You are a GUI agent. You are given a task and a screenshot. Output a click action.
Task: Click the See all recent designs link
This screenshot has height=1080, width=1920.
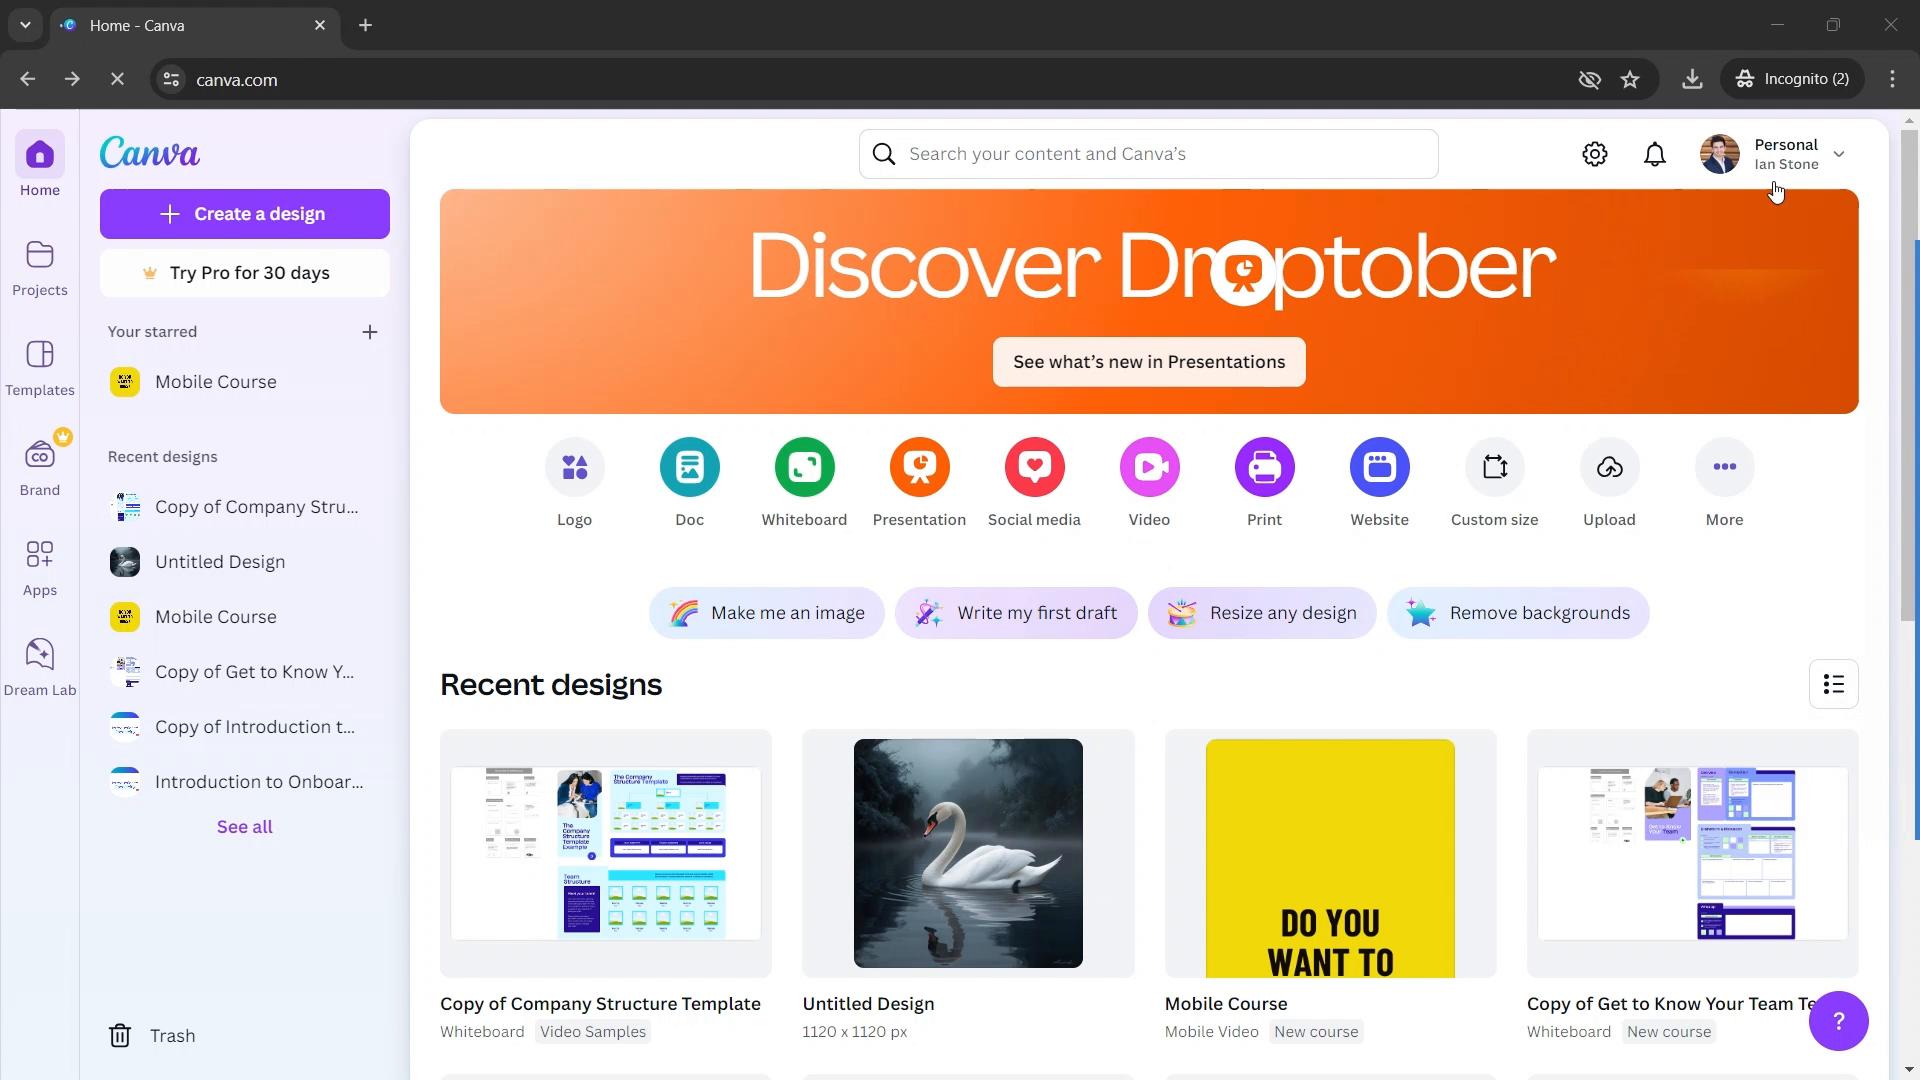click(244, 827)
